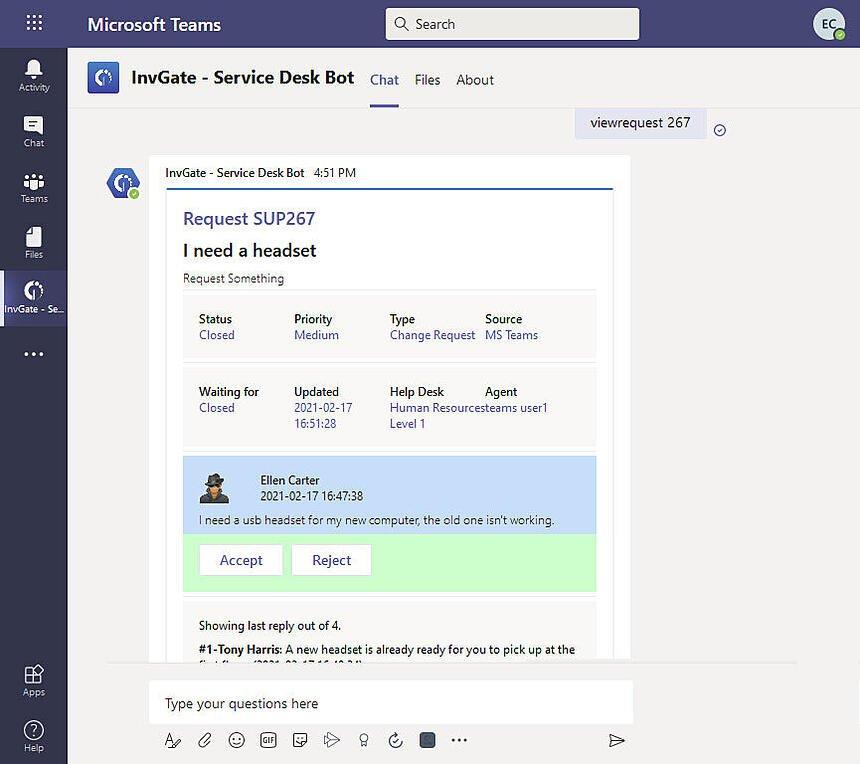Click the dark square app icon in compose bar
Viewport: 860px width, 764px height.
point(427,740)
